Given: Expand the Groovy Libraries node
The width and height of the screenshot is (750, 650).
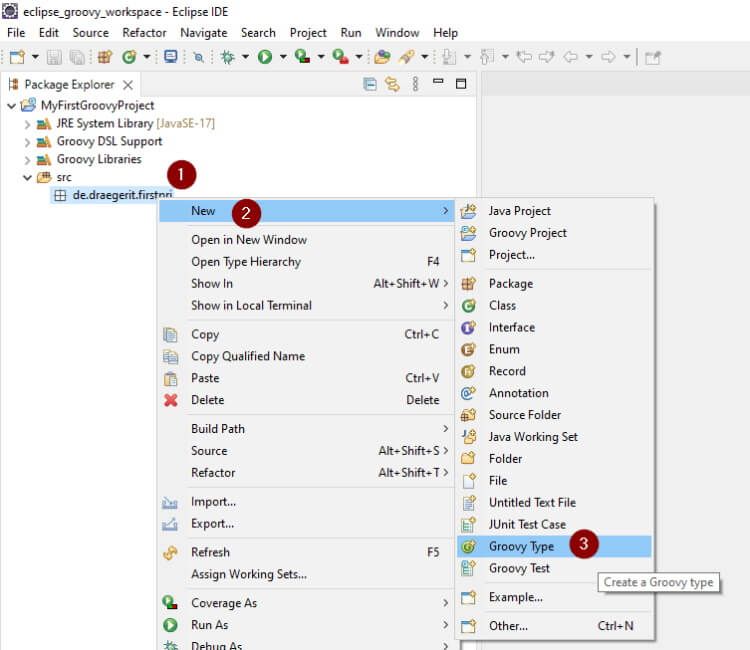Looking at the screenshot, I should pyautogui.click(x=28, y=160).
